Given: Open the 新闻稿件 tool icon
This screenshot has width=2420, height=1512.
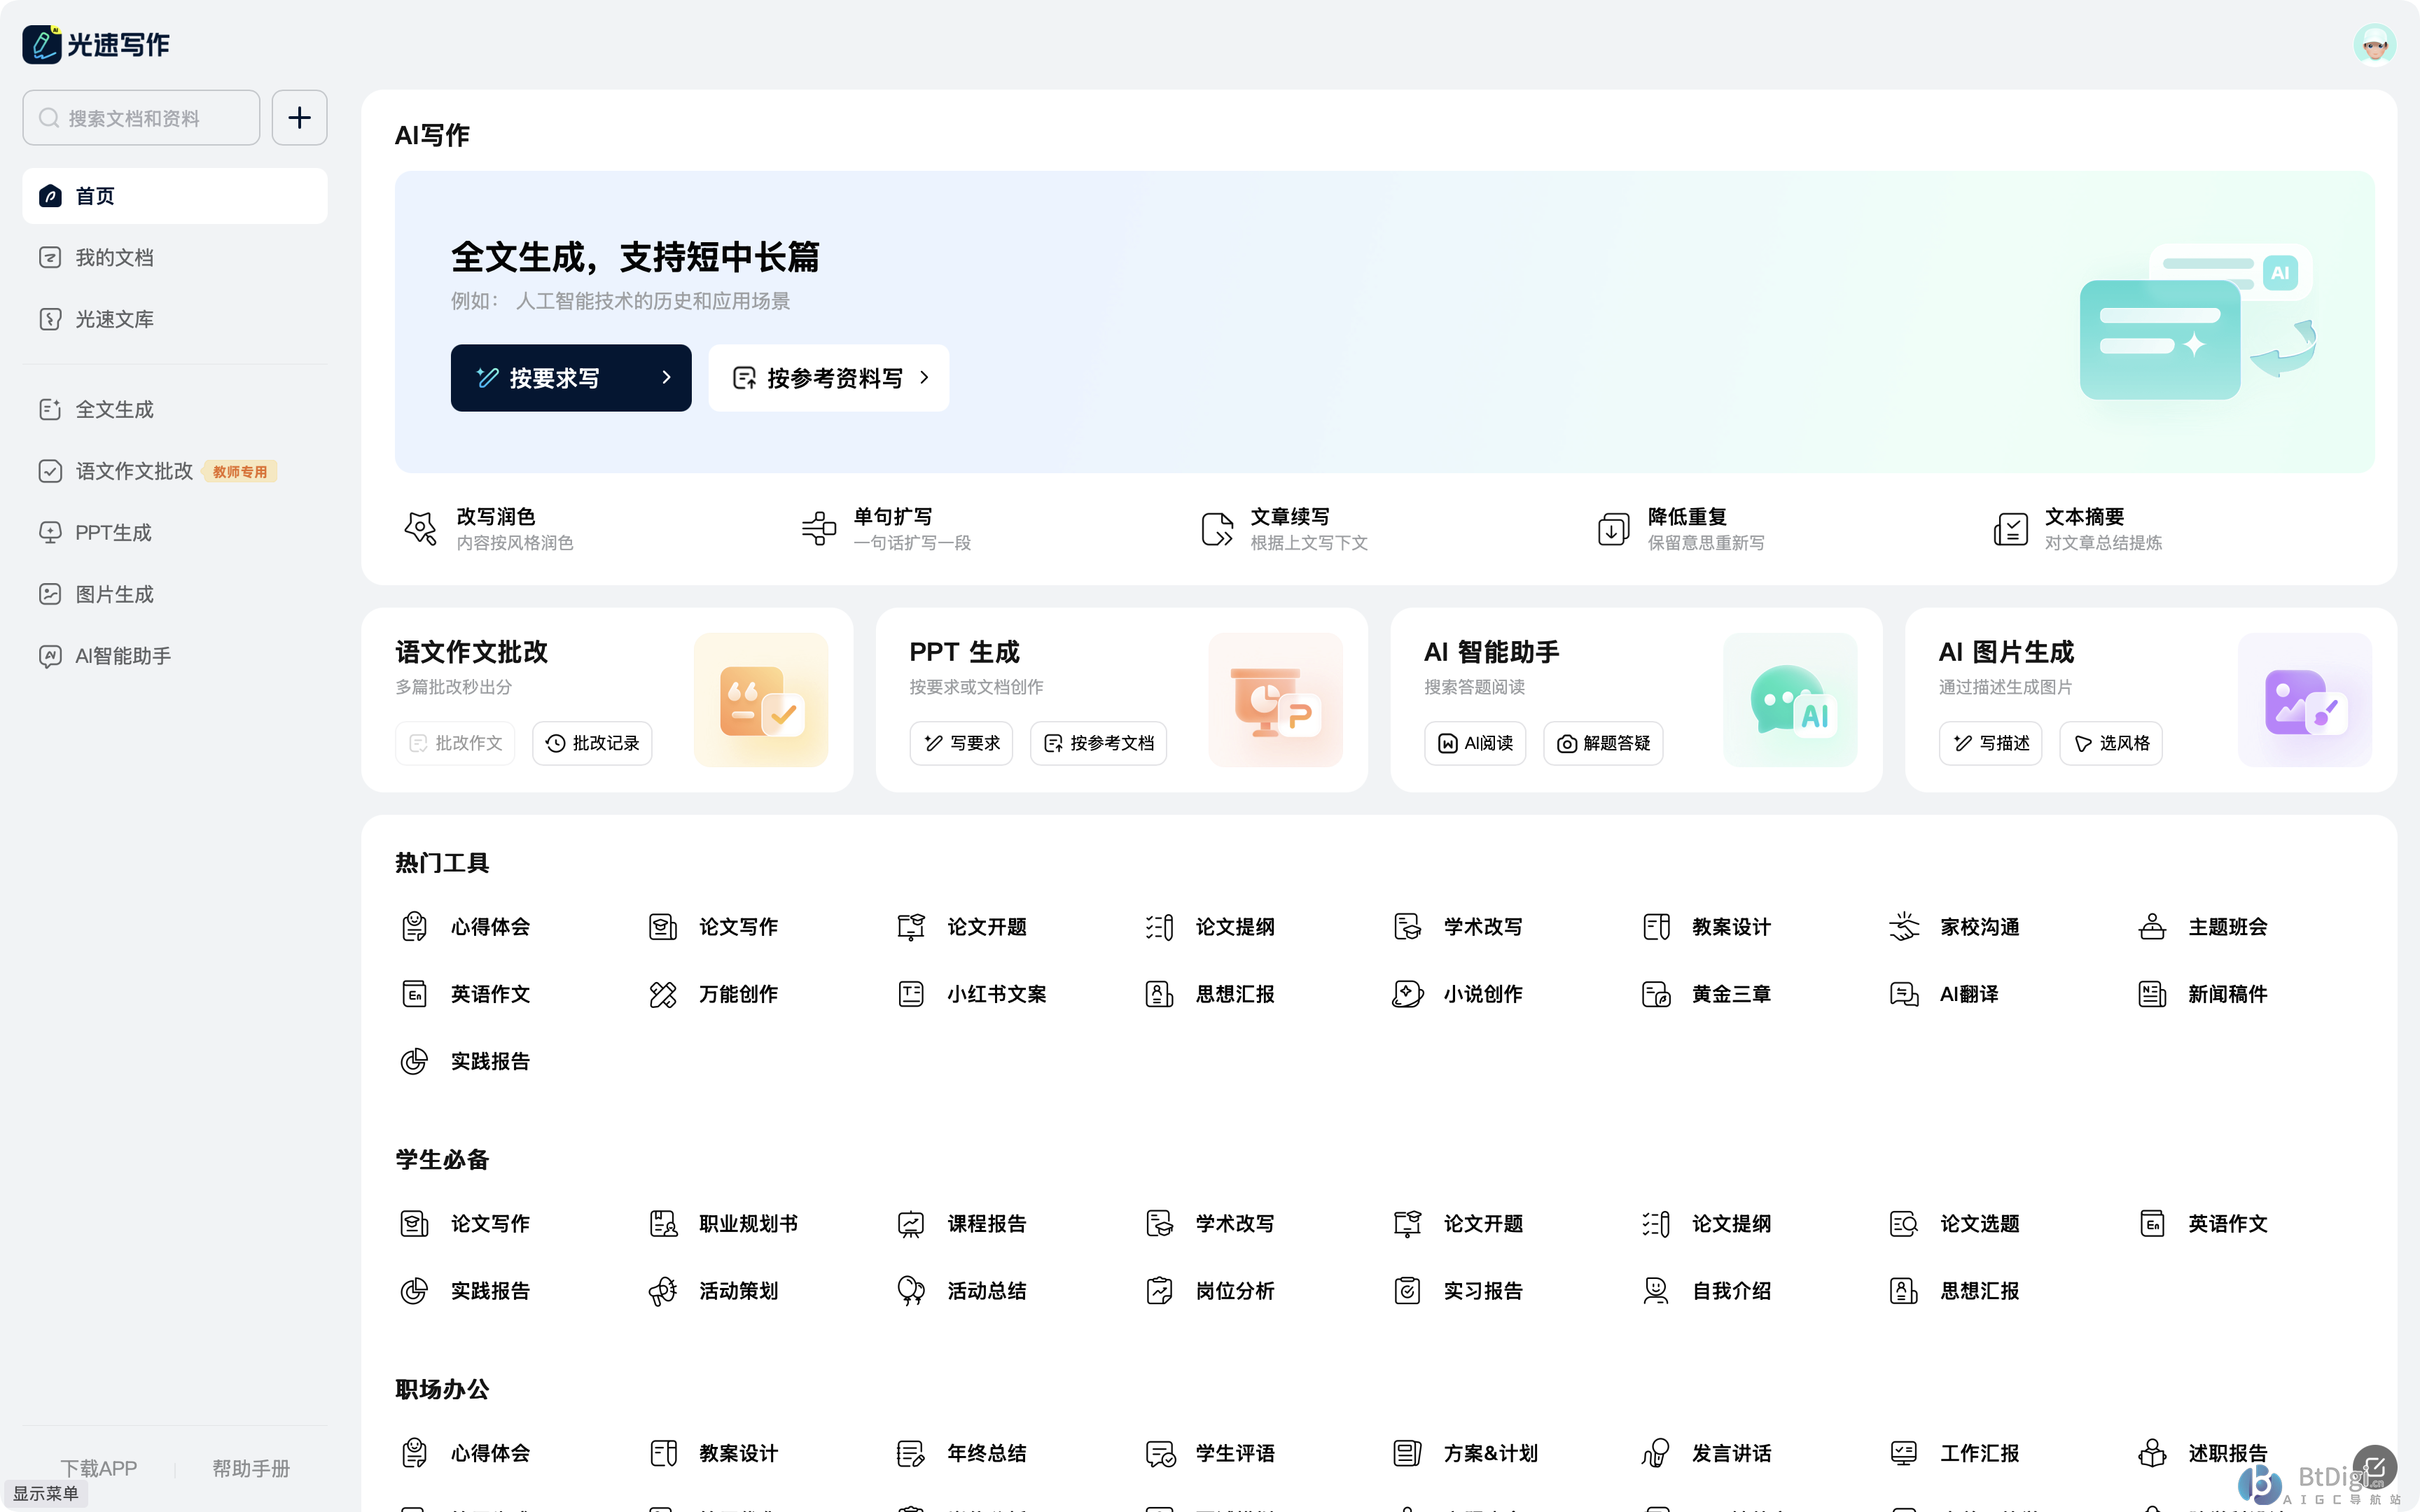Looking at the screenshot, I should (x=2152, y=994).
